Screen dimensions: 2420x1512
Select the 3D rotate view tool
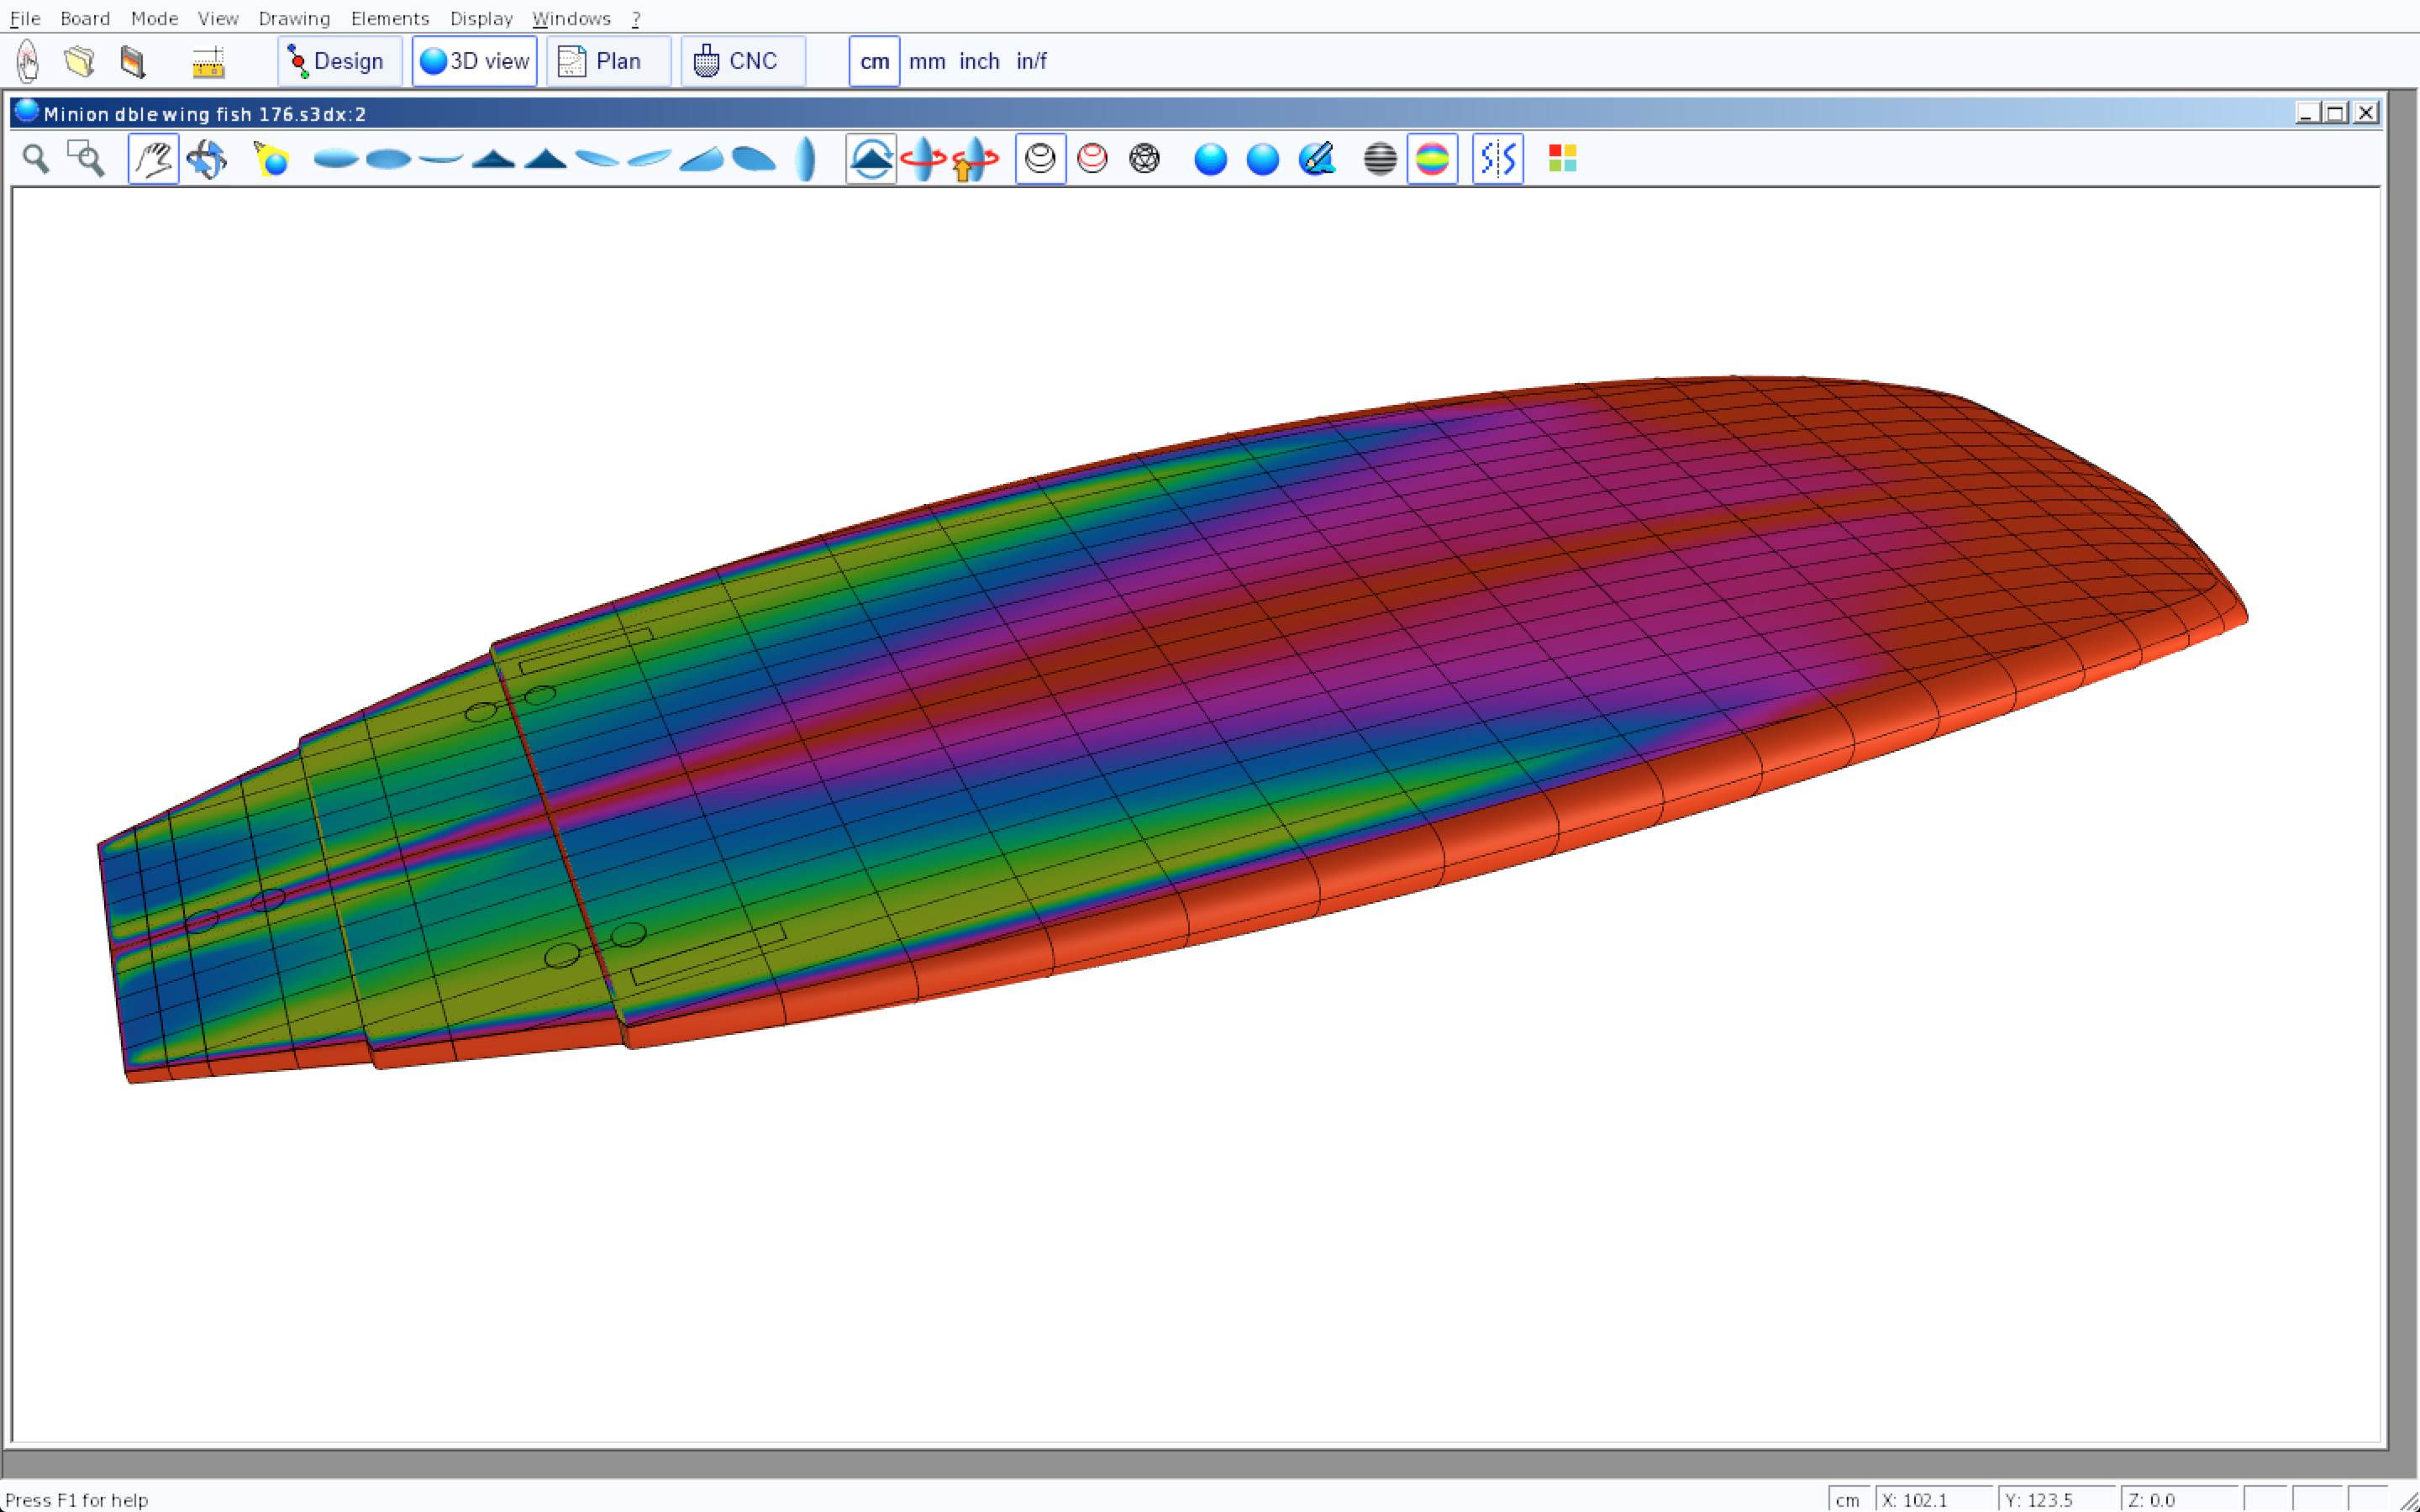(x=207, y=159)
